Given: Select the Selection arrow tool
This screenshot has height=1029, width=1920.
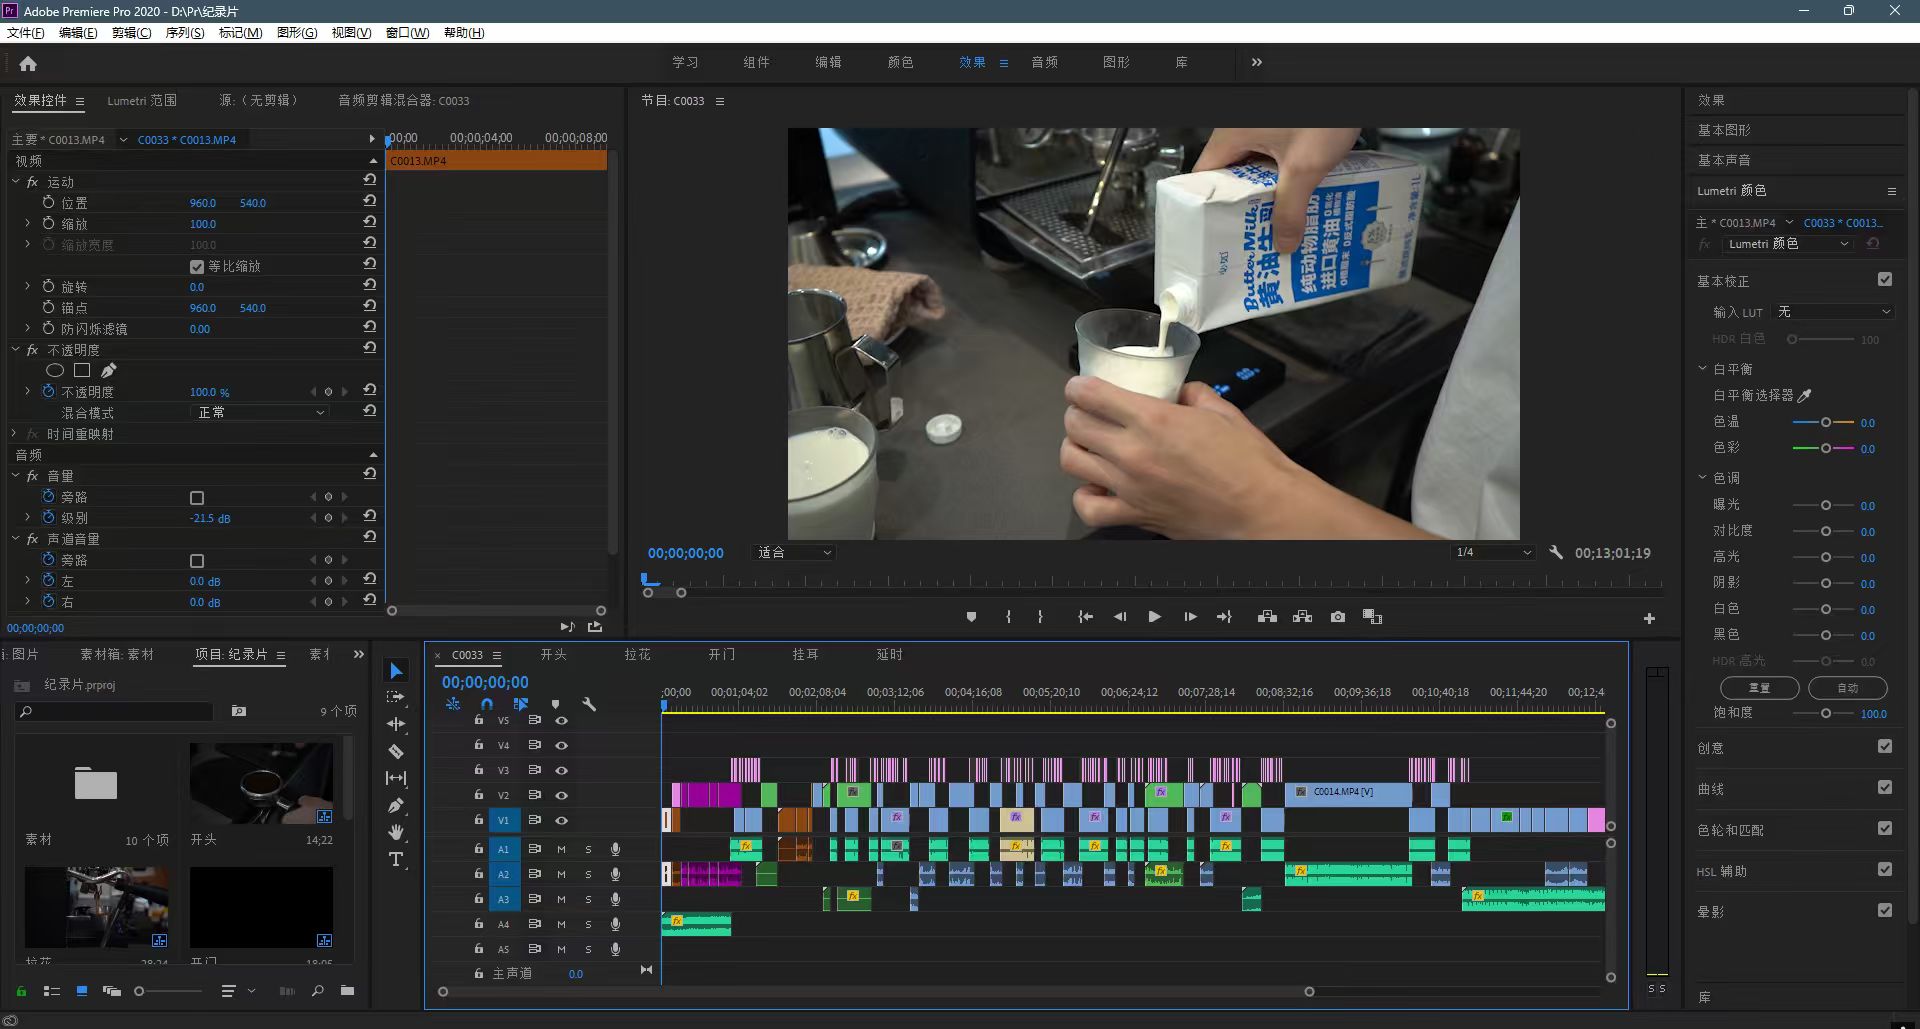Looking at the screenshot, I should coord(396,670).
